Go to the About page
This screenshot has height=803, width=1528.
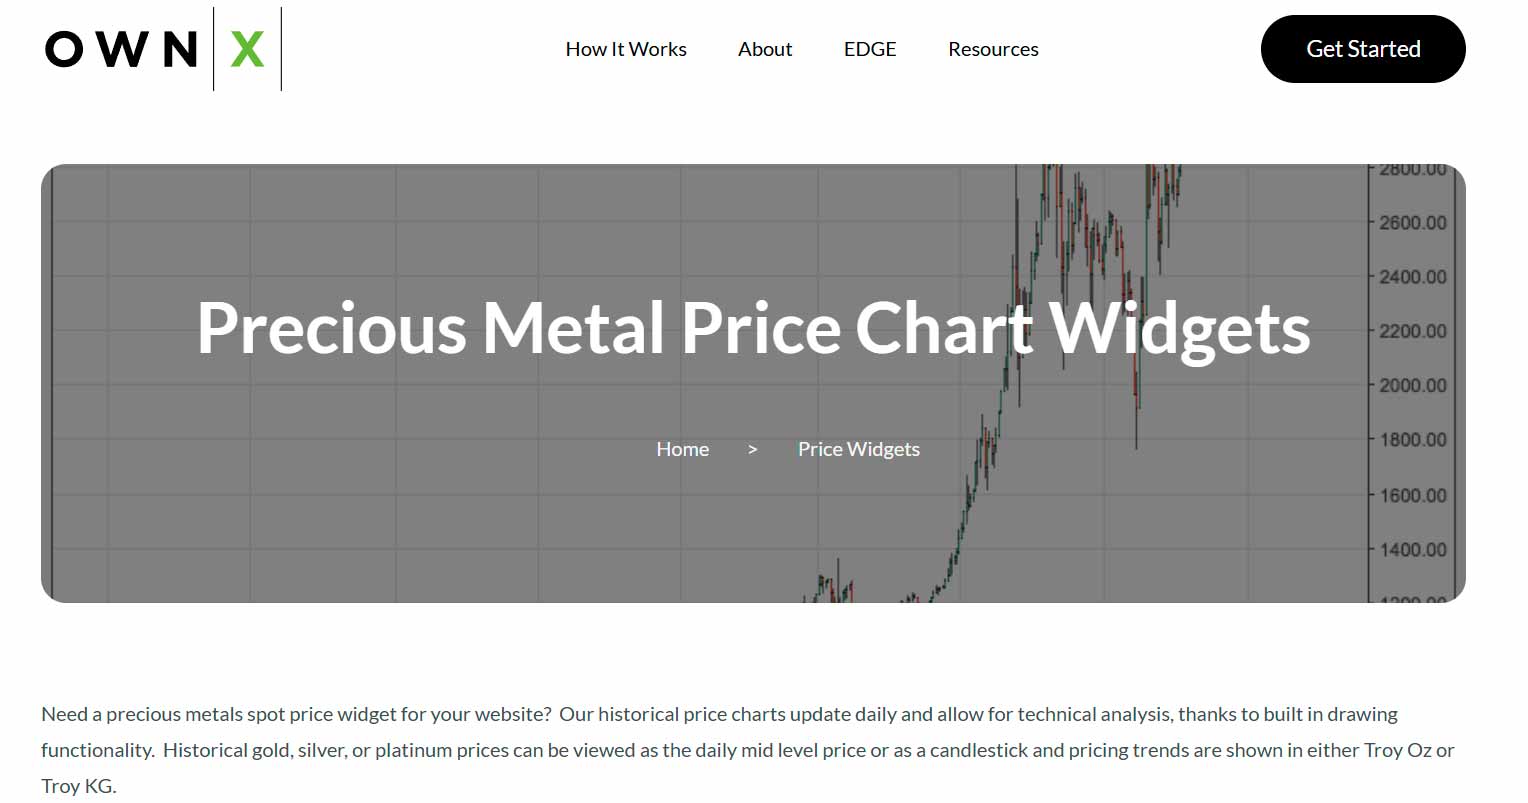click(x=765, y=49)
